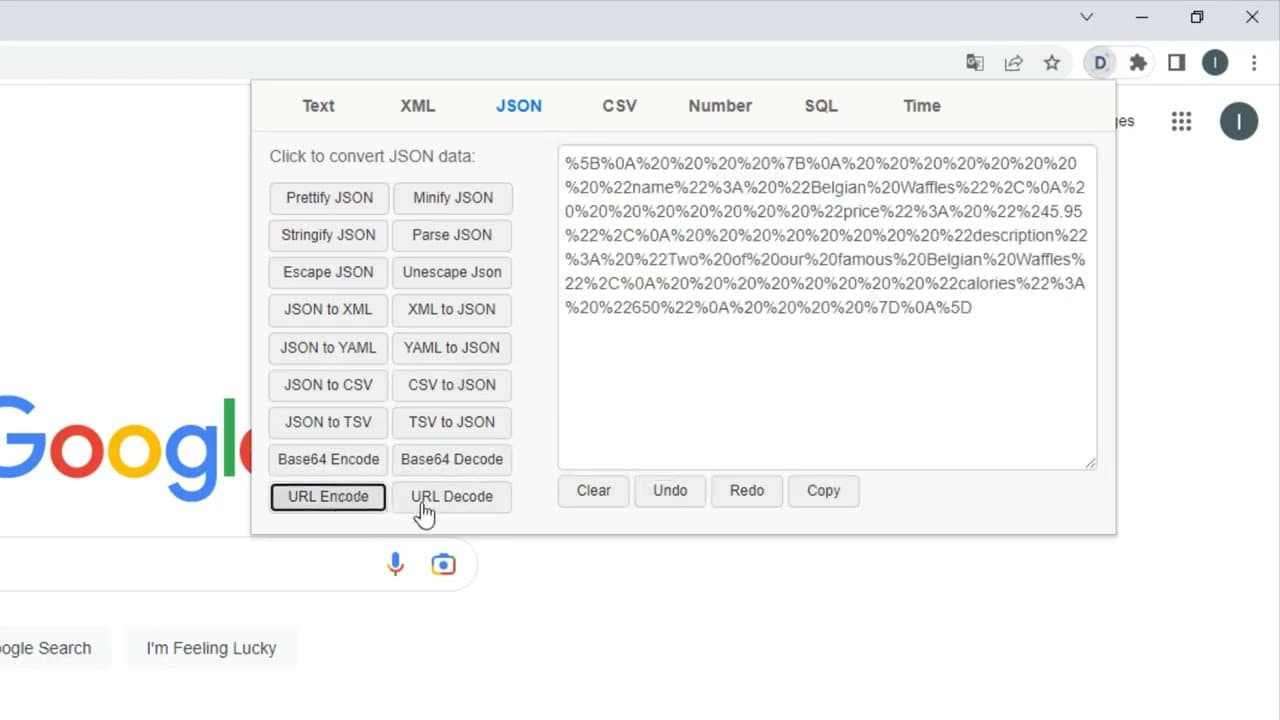Click the share page icon
1280x720 pixels.
pos(1013,63)
